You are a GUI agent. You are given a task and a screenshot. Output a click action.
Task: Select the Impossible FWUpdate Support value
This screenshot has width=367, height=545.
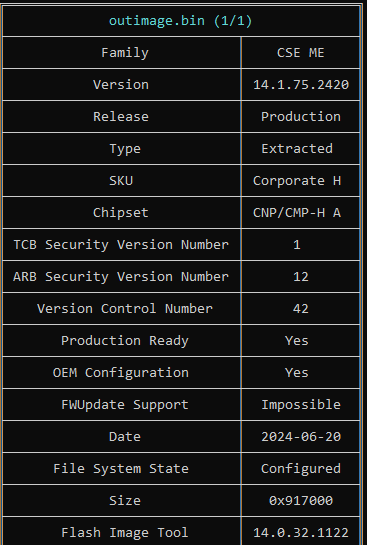tap(301, 405)
